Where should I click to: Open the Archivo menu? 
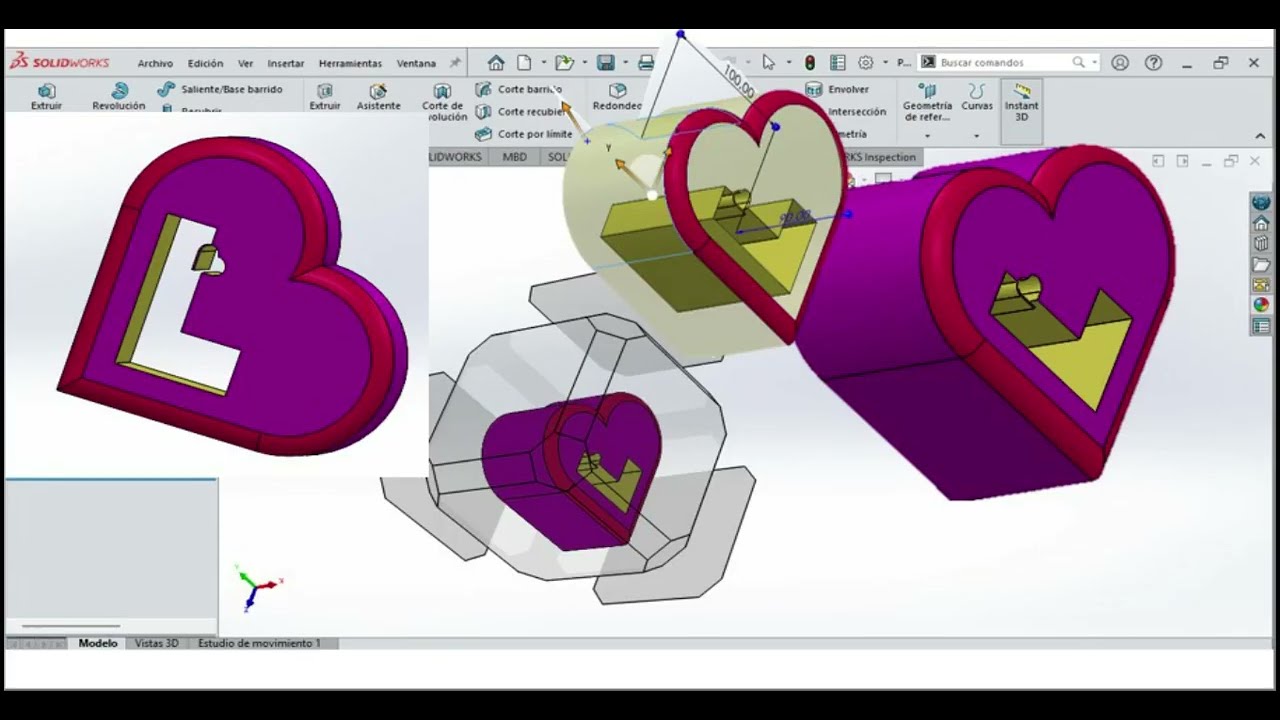pyautogui.click(x=155, y=63)
